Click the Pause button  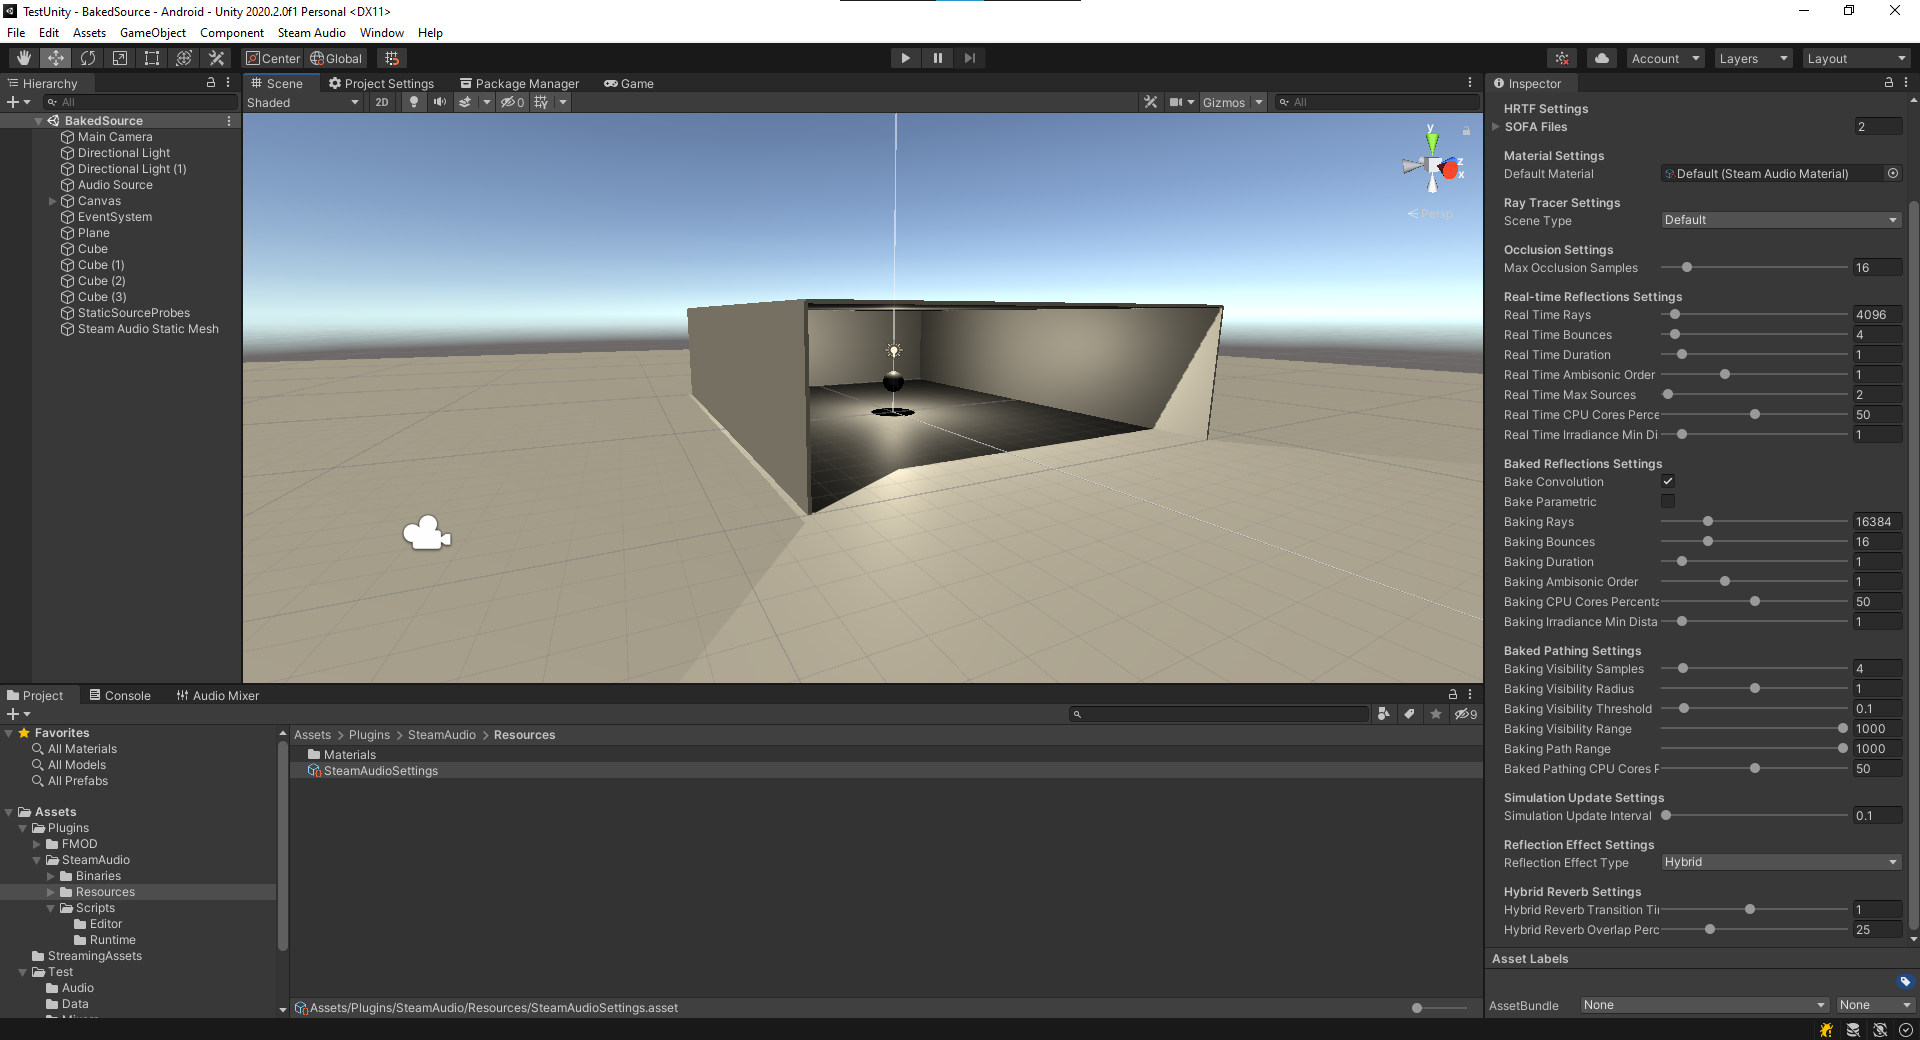click(937, 58)
